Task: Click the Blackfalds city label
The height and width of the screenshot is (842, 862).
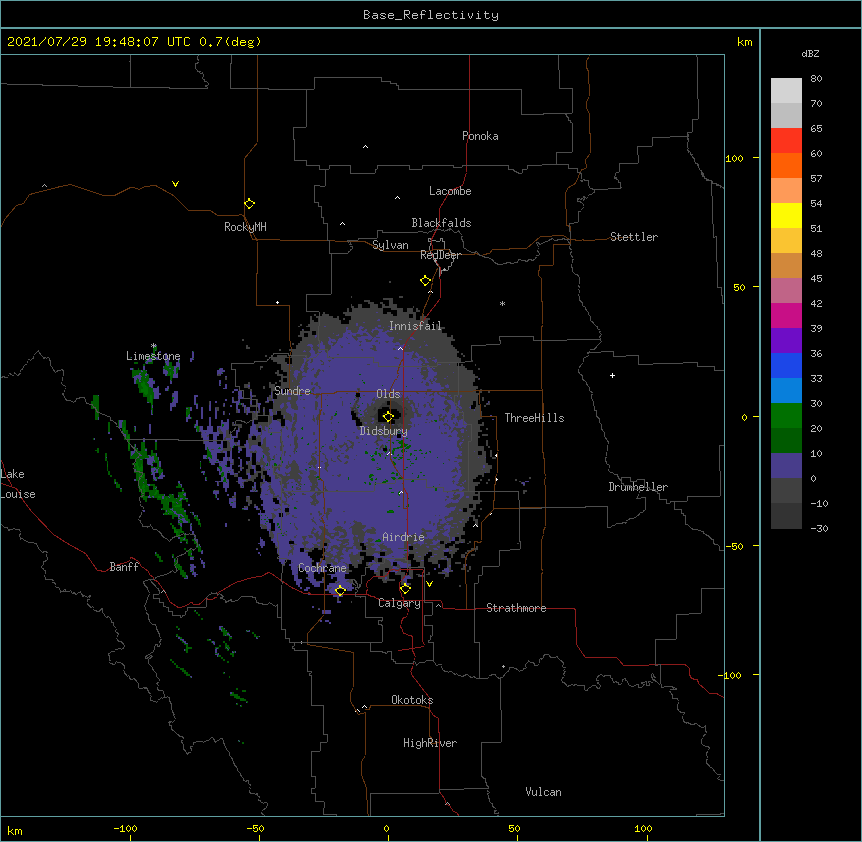Action: [441, 223]
